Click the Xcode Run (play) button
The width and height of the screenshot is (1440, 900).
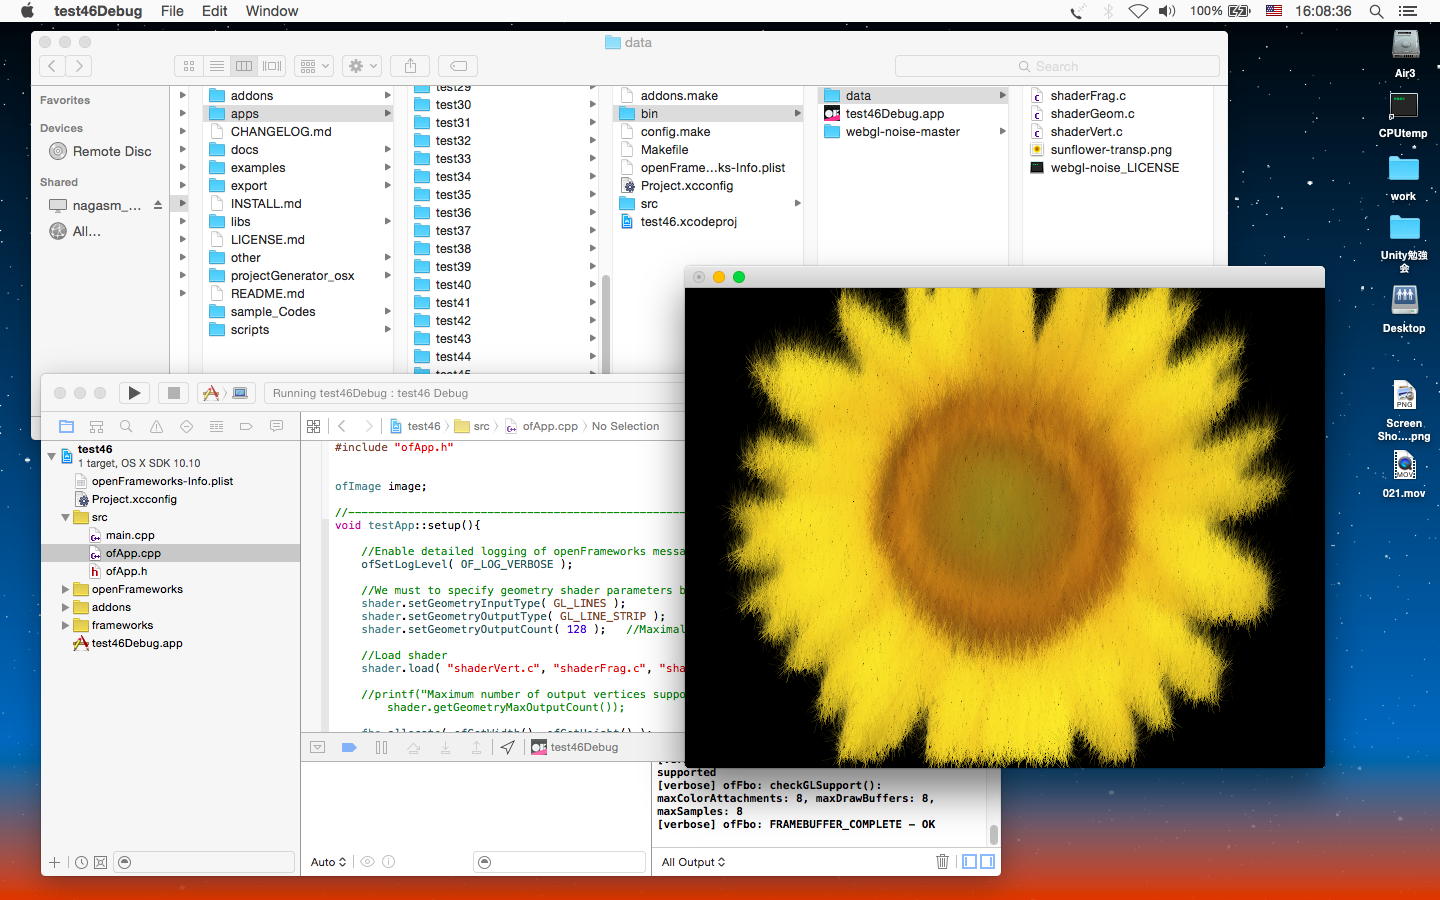pyautogui.click(x=134, y=393)
